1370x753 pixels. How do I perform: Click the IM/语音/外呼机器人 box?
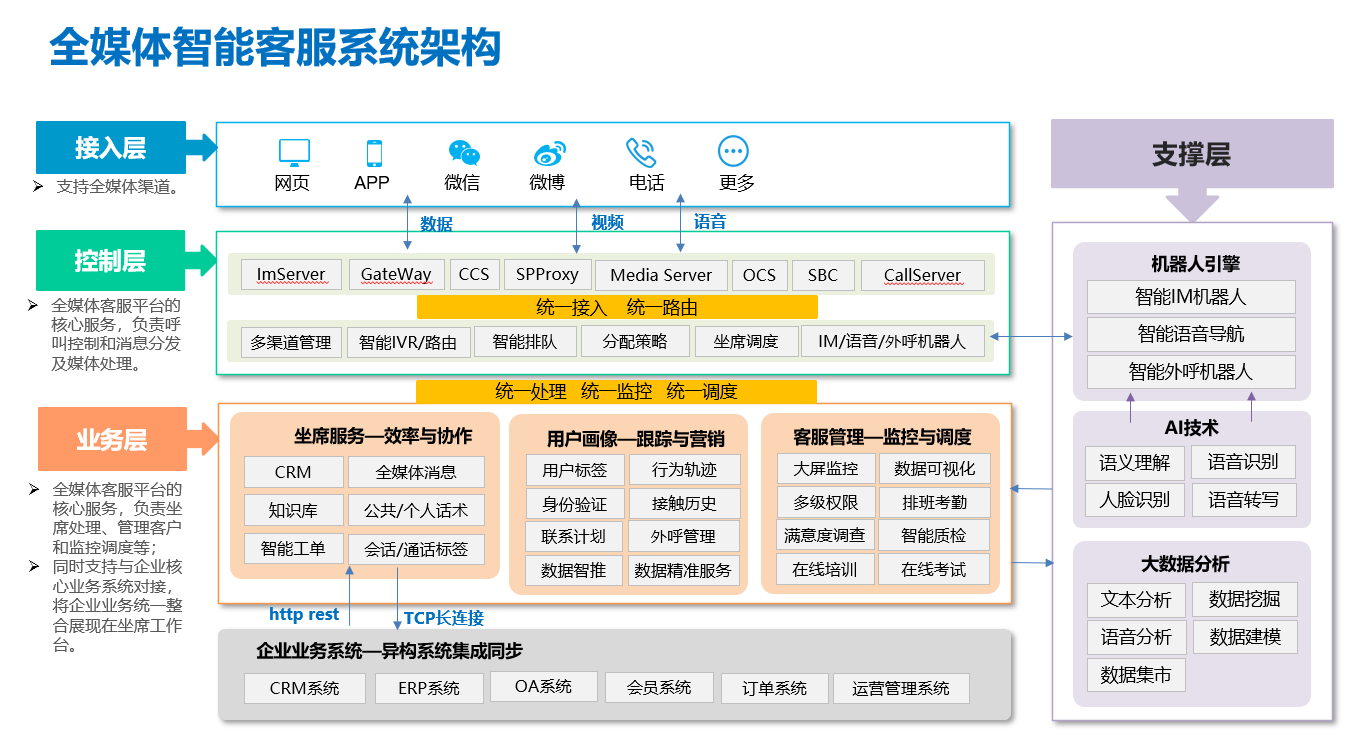(x=892, y=341)
